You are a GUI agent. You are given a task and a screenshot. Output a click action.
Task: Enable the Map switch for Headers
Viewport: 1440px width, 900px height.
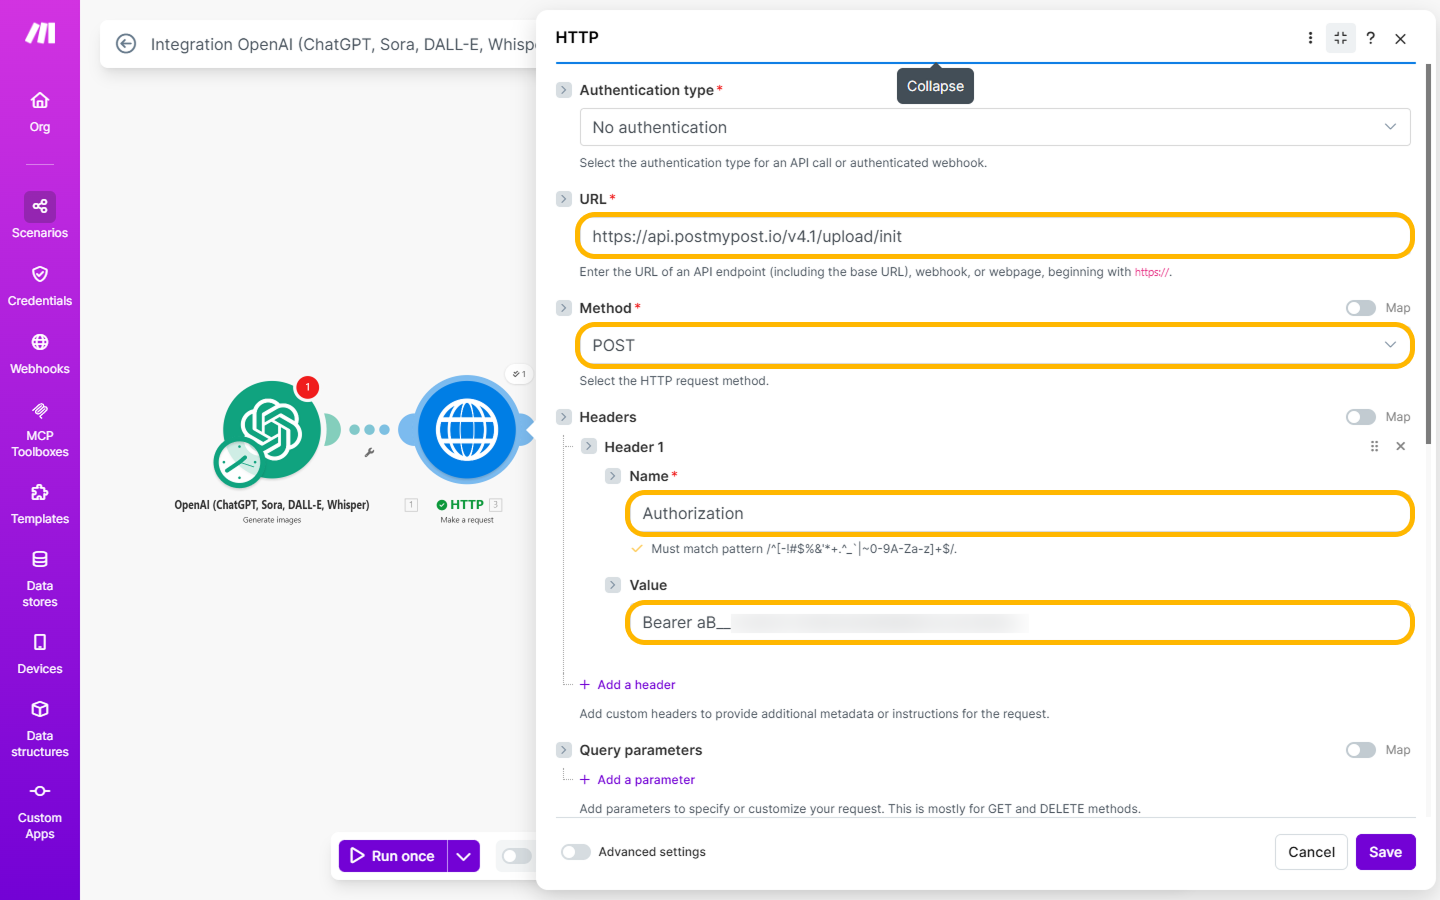coord(1360,417)
